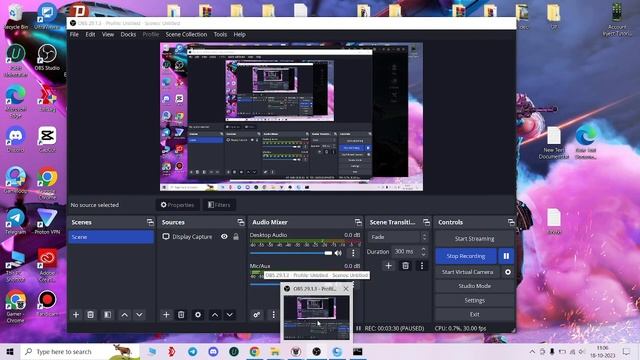The width and height of the screenshot is (640, 360).
Task: Mute Desktop Audio with speaker icon
Action: pos(338,253)
